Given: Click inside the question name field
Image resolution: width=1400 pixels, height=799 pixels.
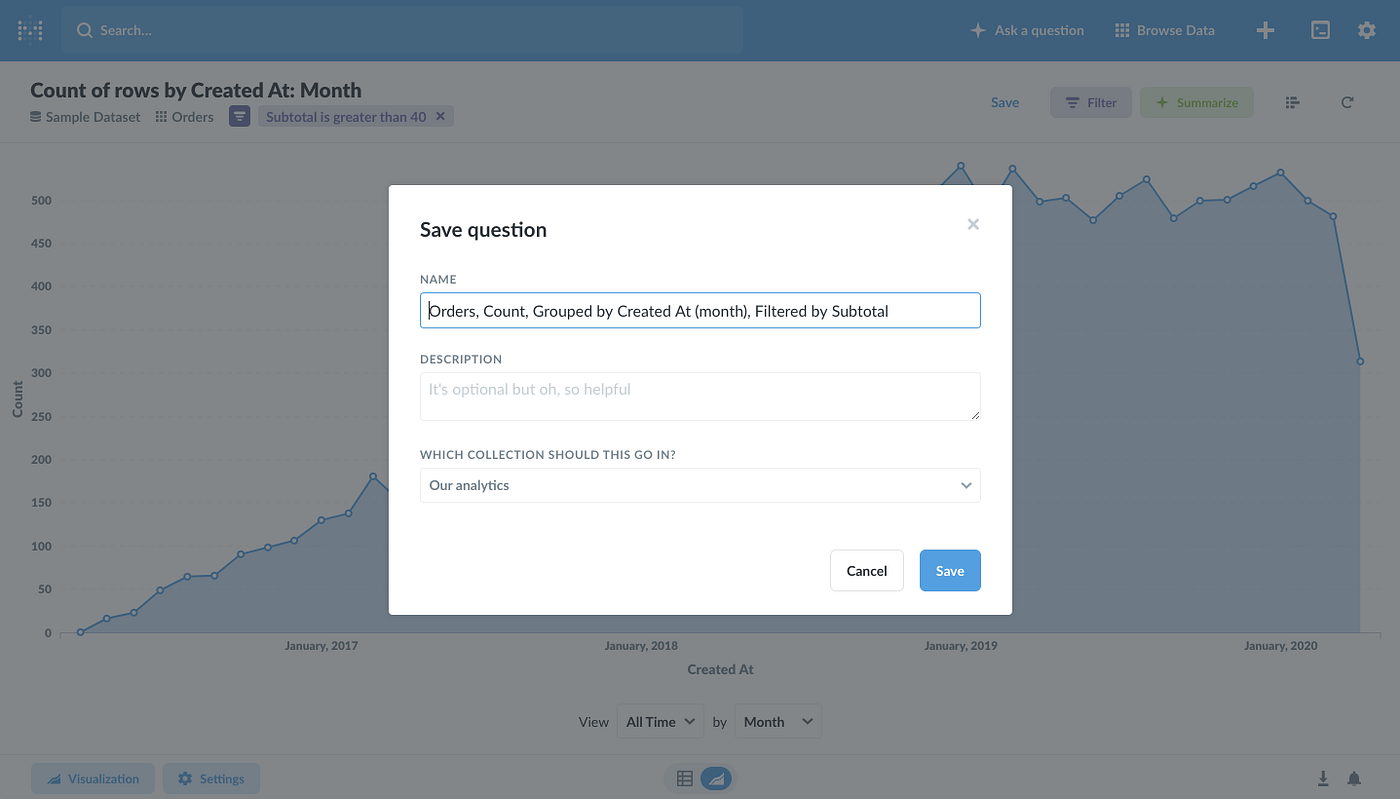Looking at the screenshot, I should coord(699,310).
